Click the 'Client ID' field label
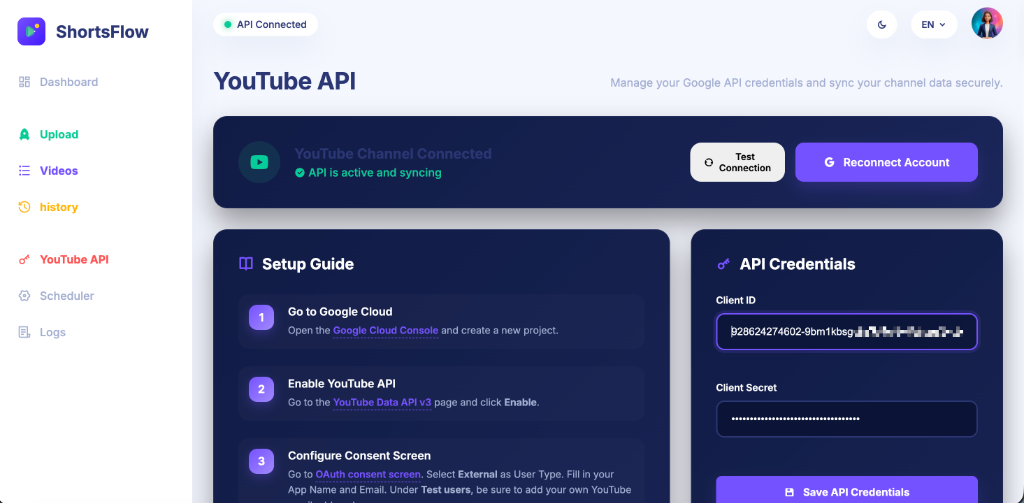Image resolution: width=1024 pixels, height=503 pixels. 735,300
